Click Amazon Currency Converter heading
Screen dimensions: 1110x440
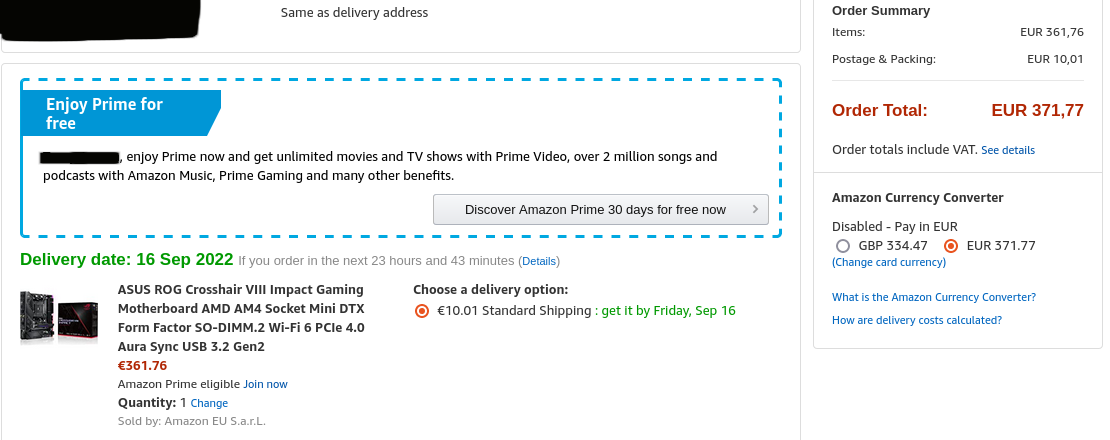coord(917,198)
